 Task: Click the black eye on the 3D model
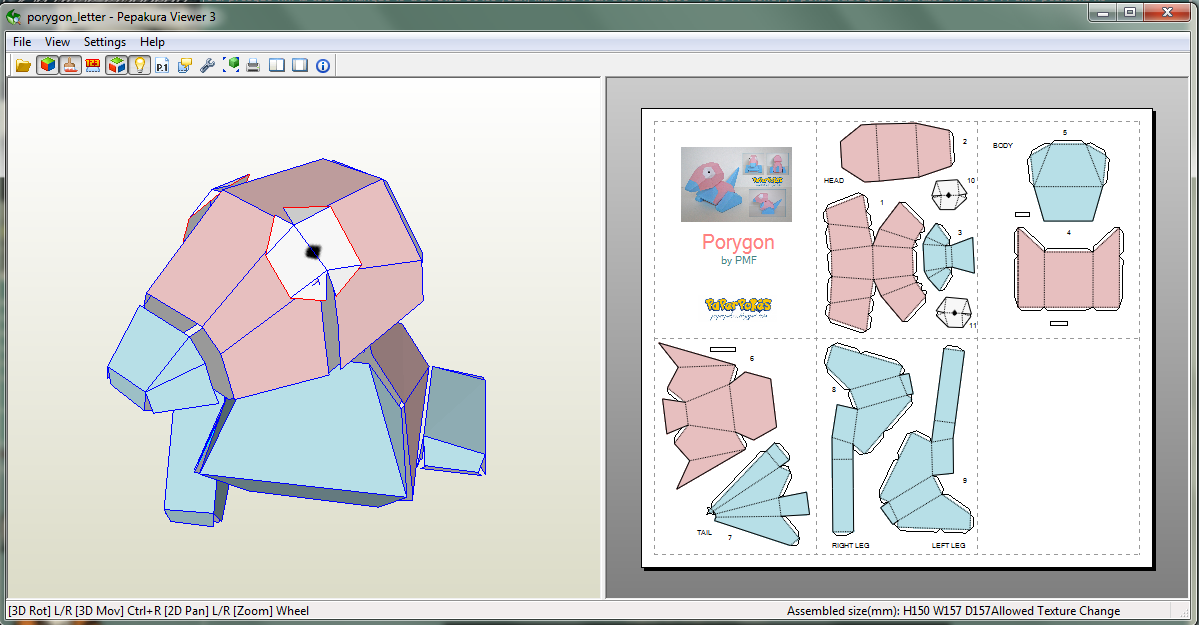tap(313, 252)
